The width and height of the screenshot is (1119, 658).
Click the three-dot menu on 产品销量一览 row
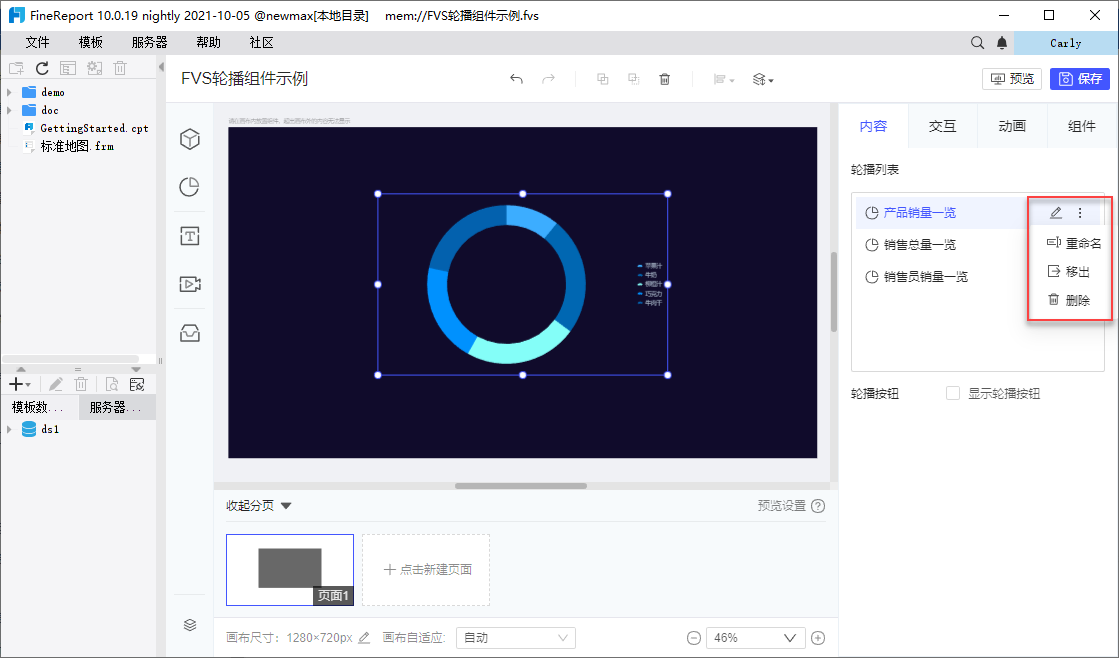click(1080, 213)
